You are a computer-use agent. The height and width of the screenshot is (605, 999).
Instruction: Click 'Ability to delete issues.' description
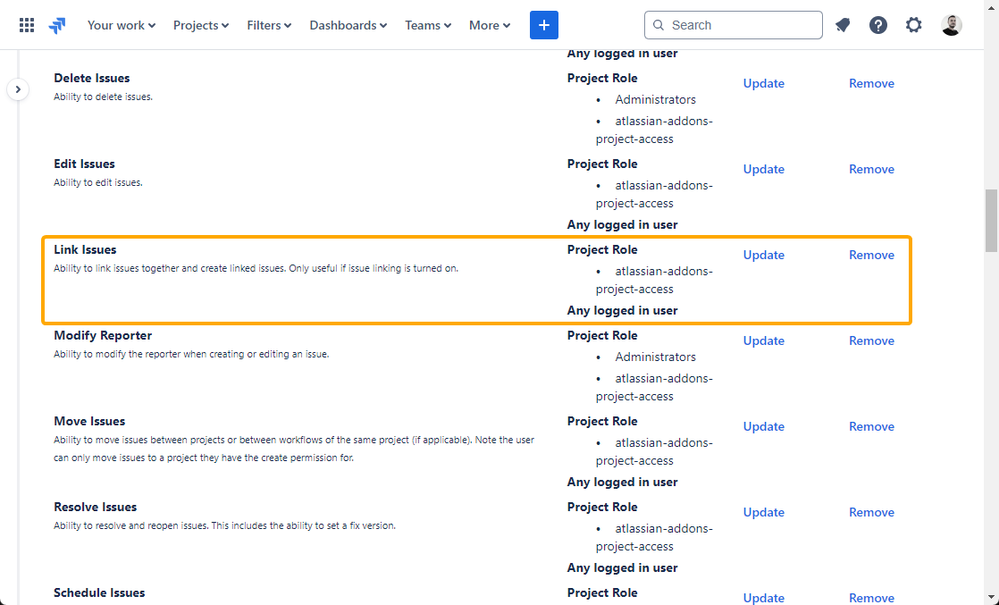tap(103, 97)
